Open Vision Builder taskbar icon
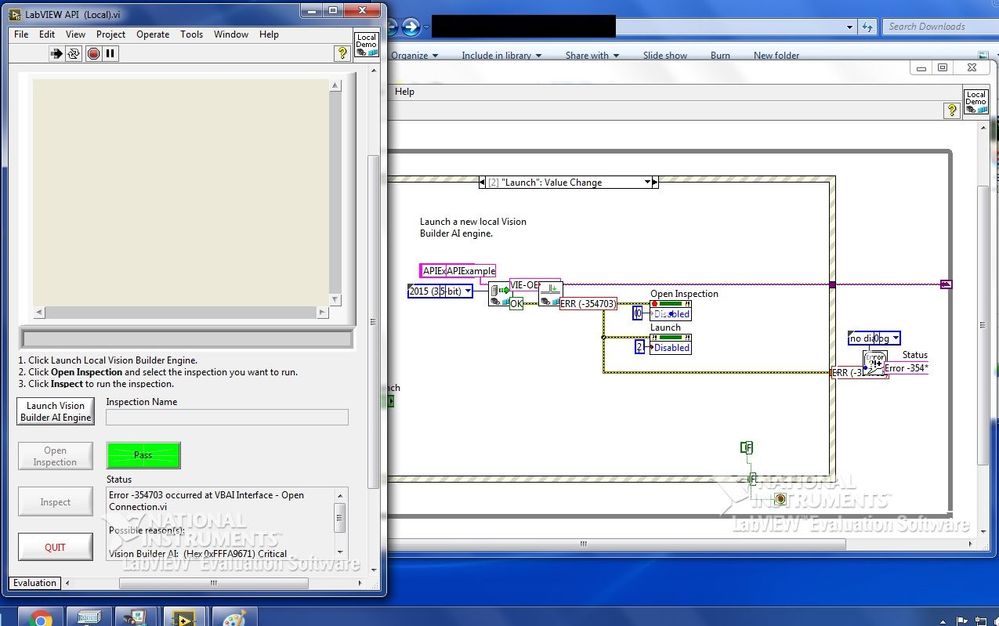999x626 pixels. 135,618
